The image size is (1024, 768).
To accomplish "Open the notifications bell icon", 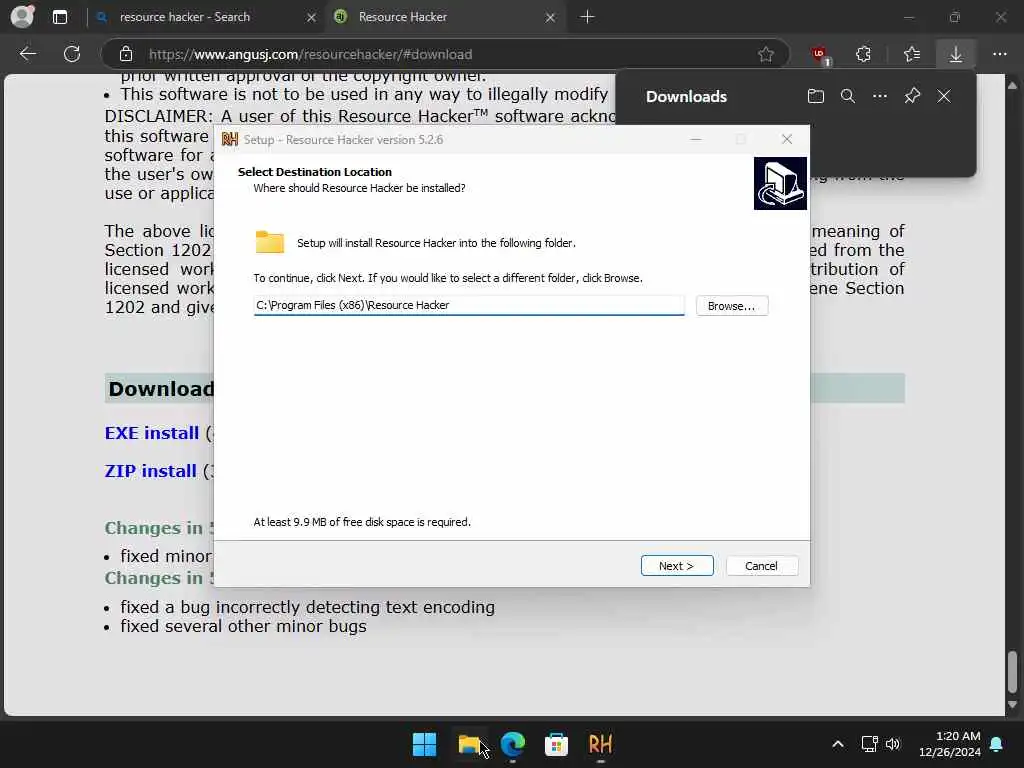I will tap(997, 744).
